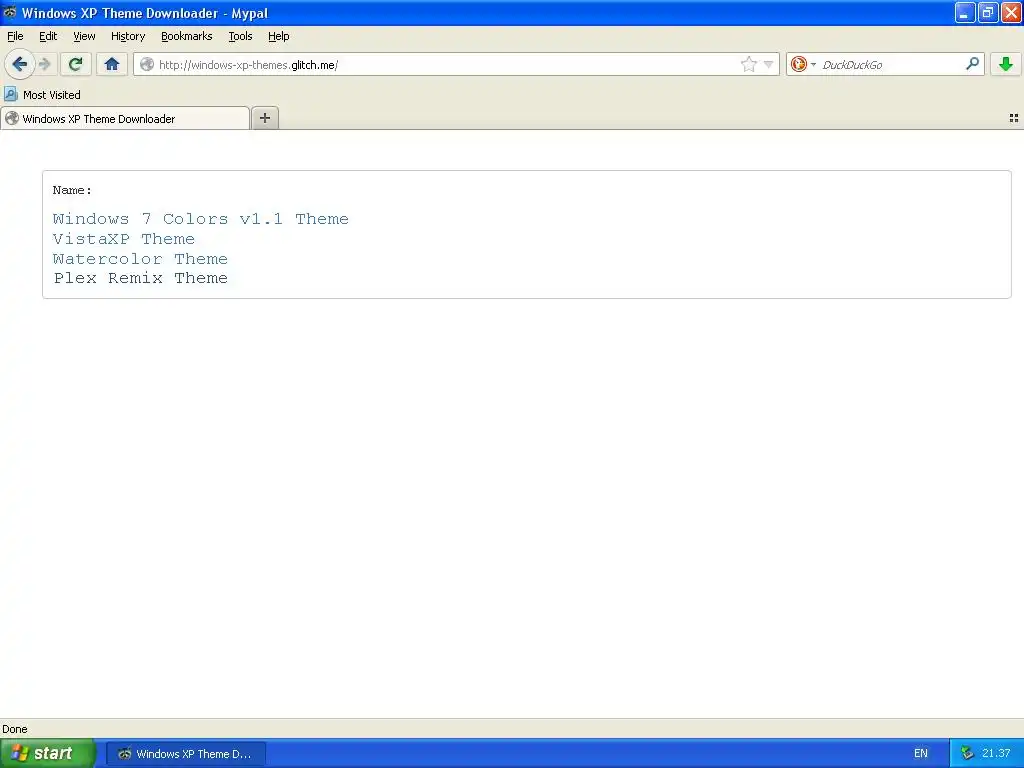Open the Edit menu
Screen dimensions: 1024x768
tap(48, 36)
